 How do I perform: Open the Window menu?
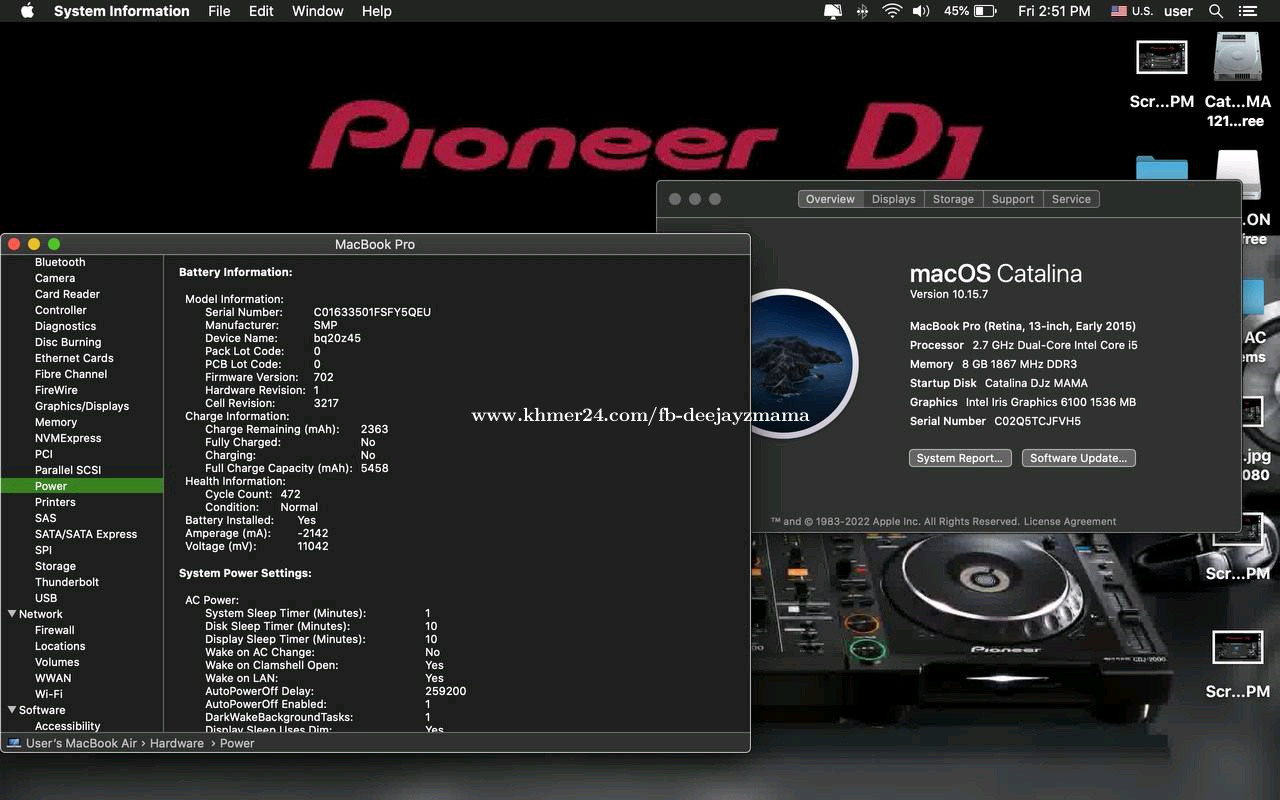click(318, 11)
